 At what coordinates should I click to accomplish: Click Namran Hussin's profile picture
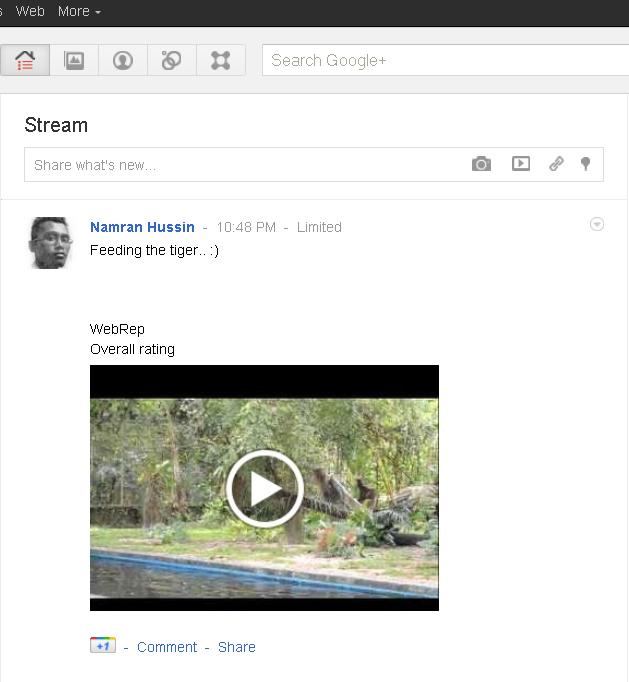50,242
